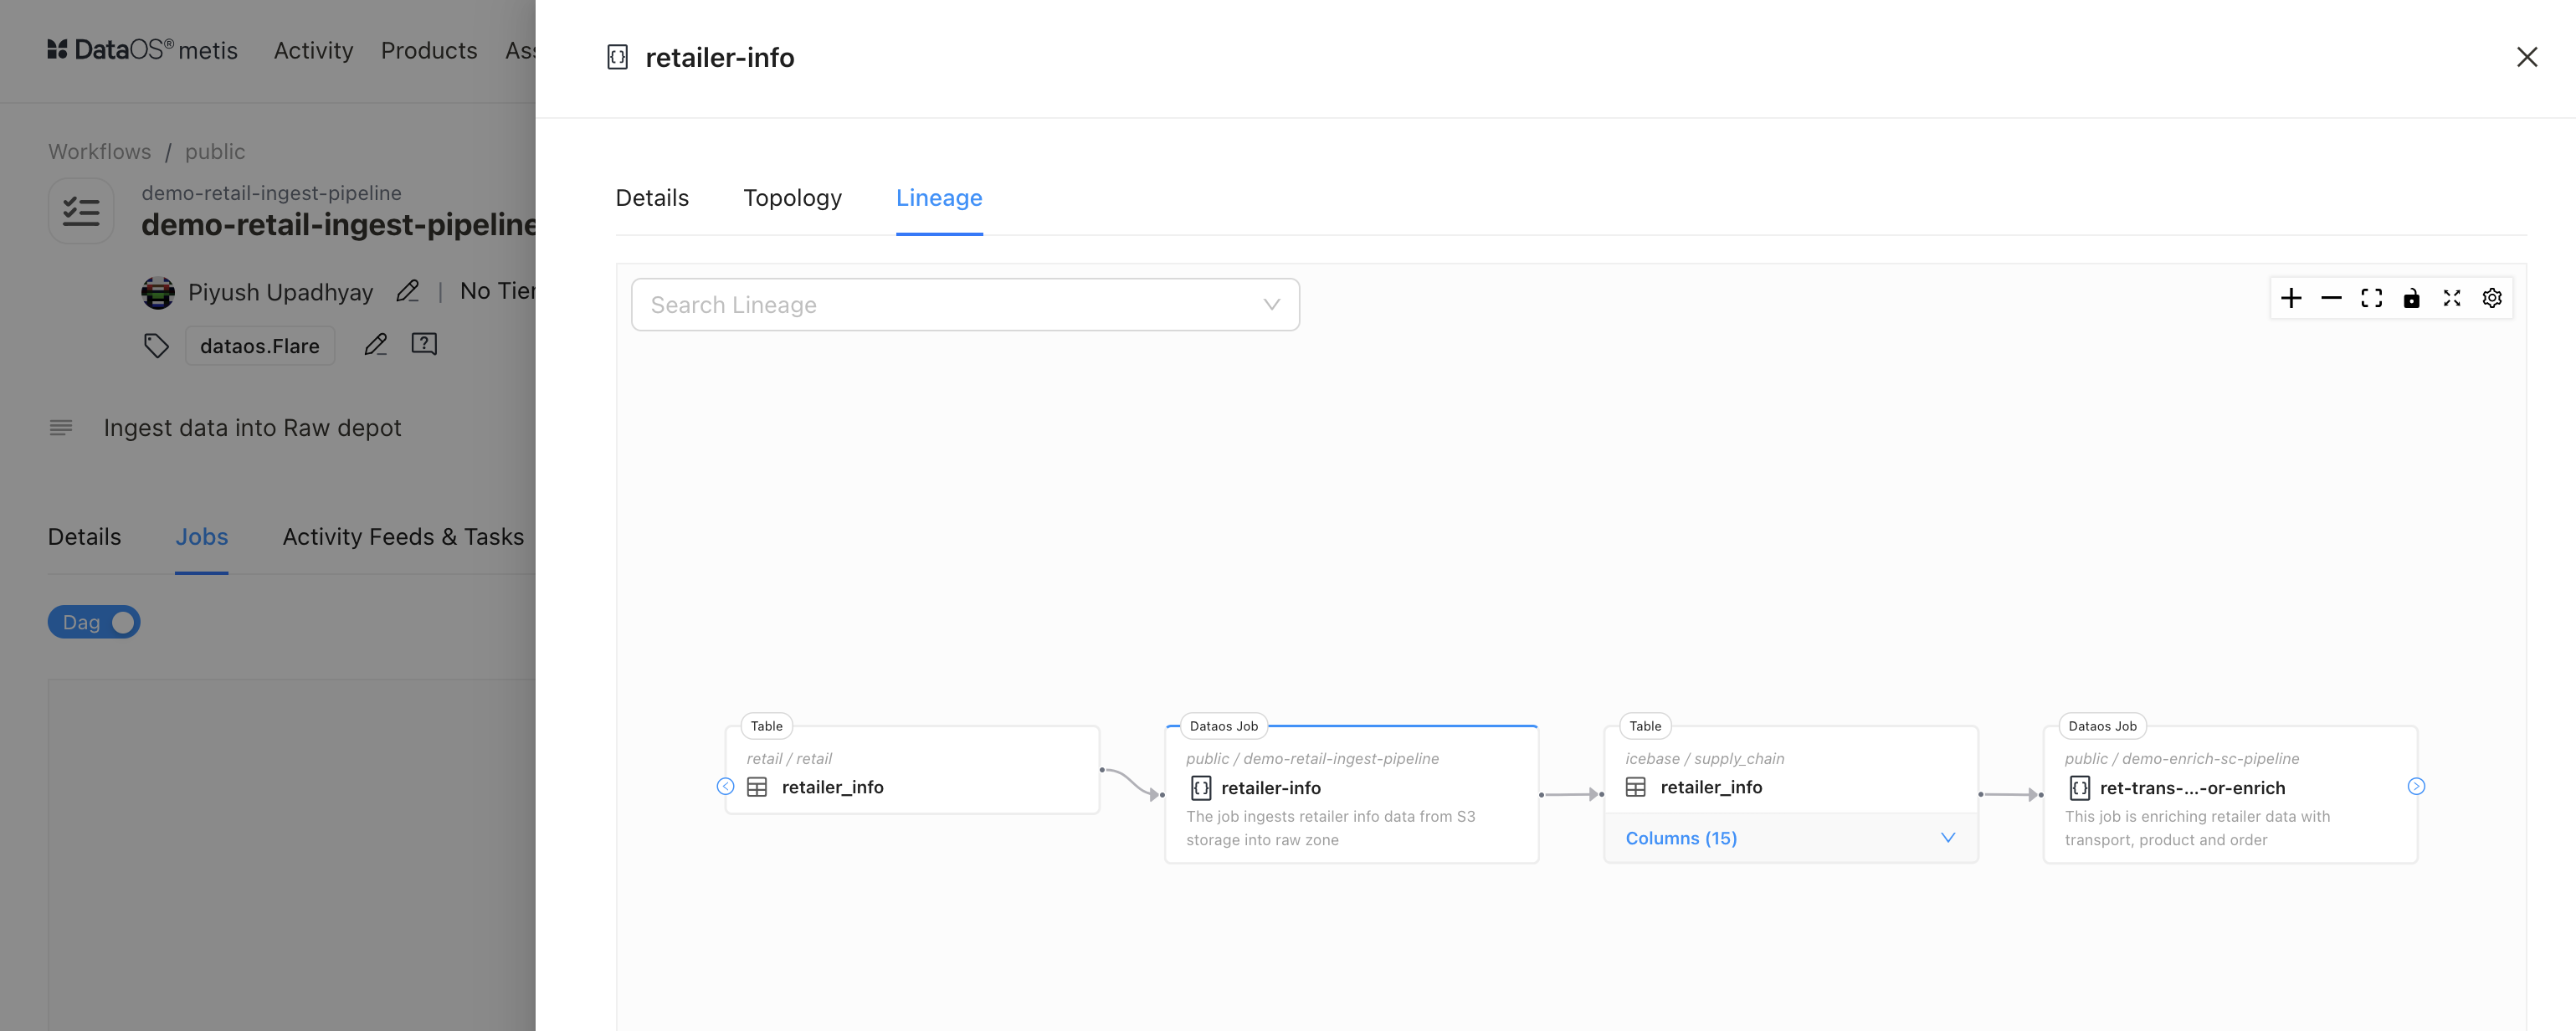Click the retailer_info table icon in retail/retail
The width and height of the screenshot is (2576, 1031).
click(x=757, y=787)
